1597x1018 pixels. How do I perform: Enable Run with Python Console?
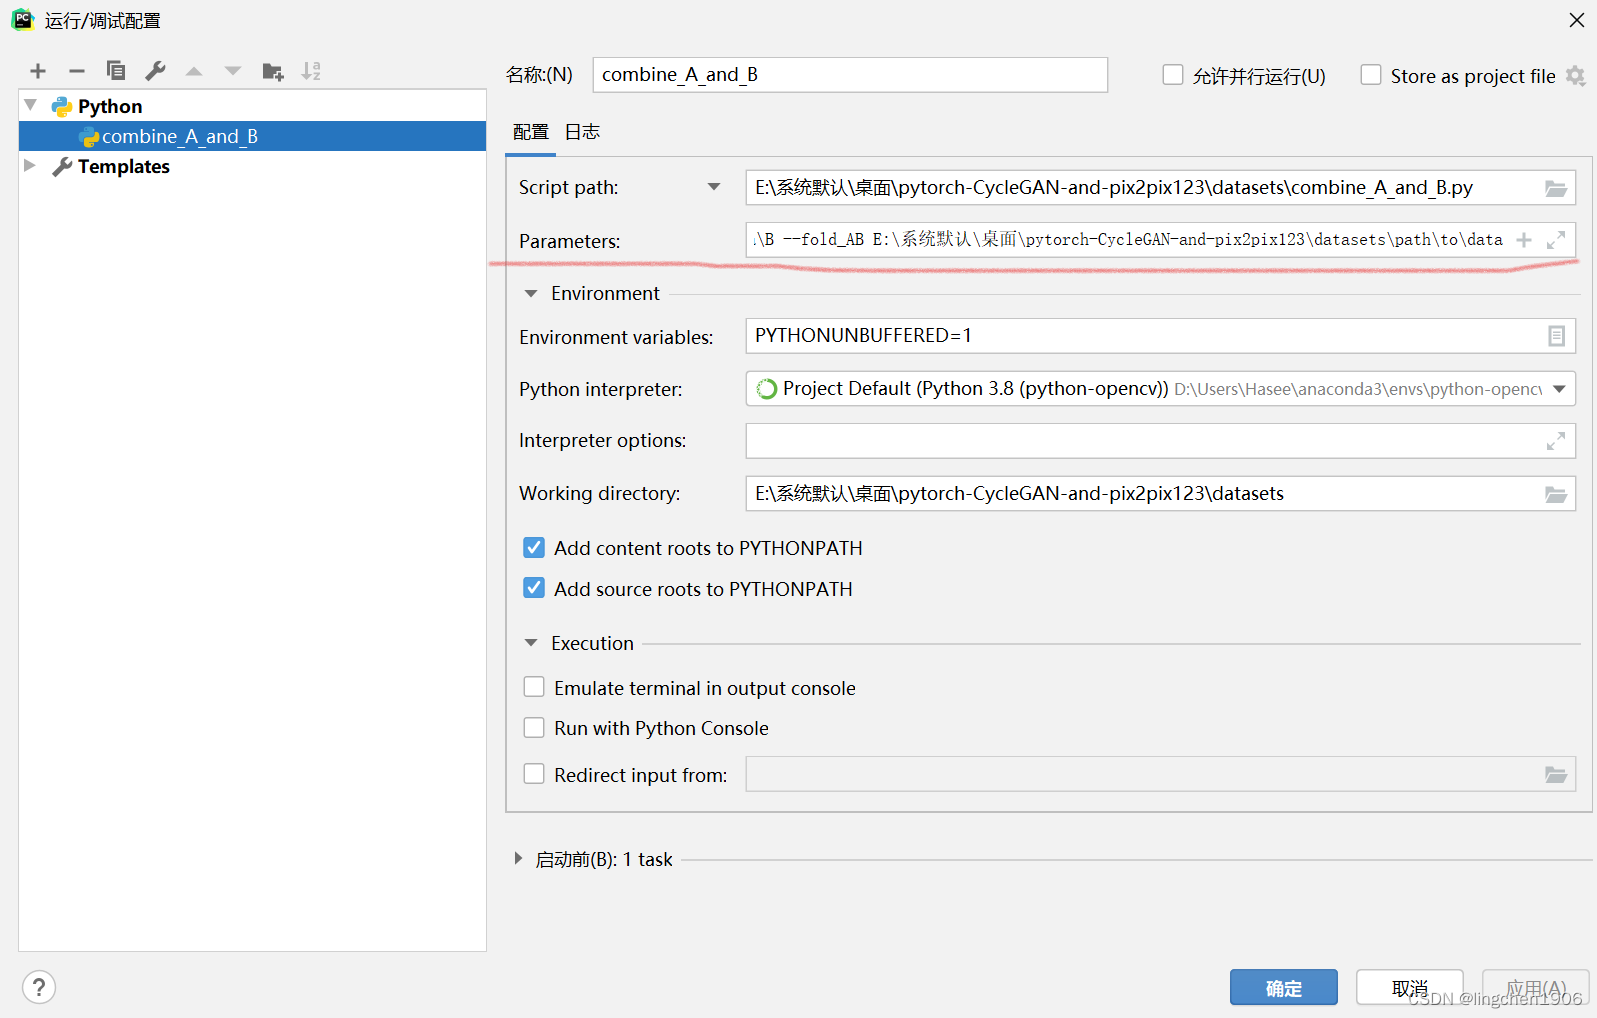click(534, 728)
